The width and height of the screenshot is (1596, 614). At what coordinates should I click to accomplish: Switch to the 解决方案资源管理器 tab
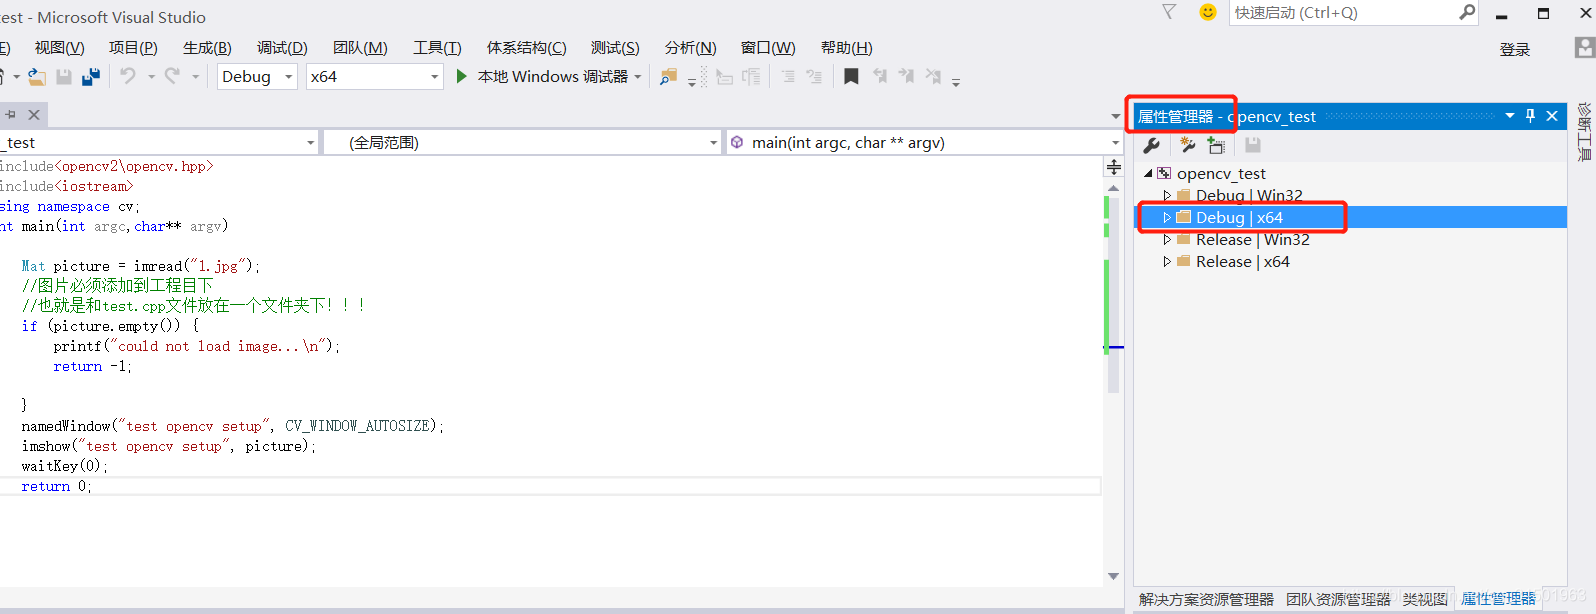[x=1206, y=599]
